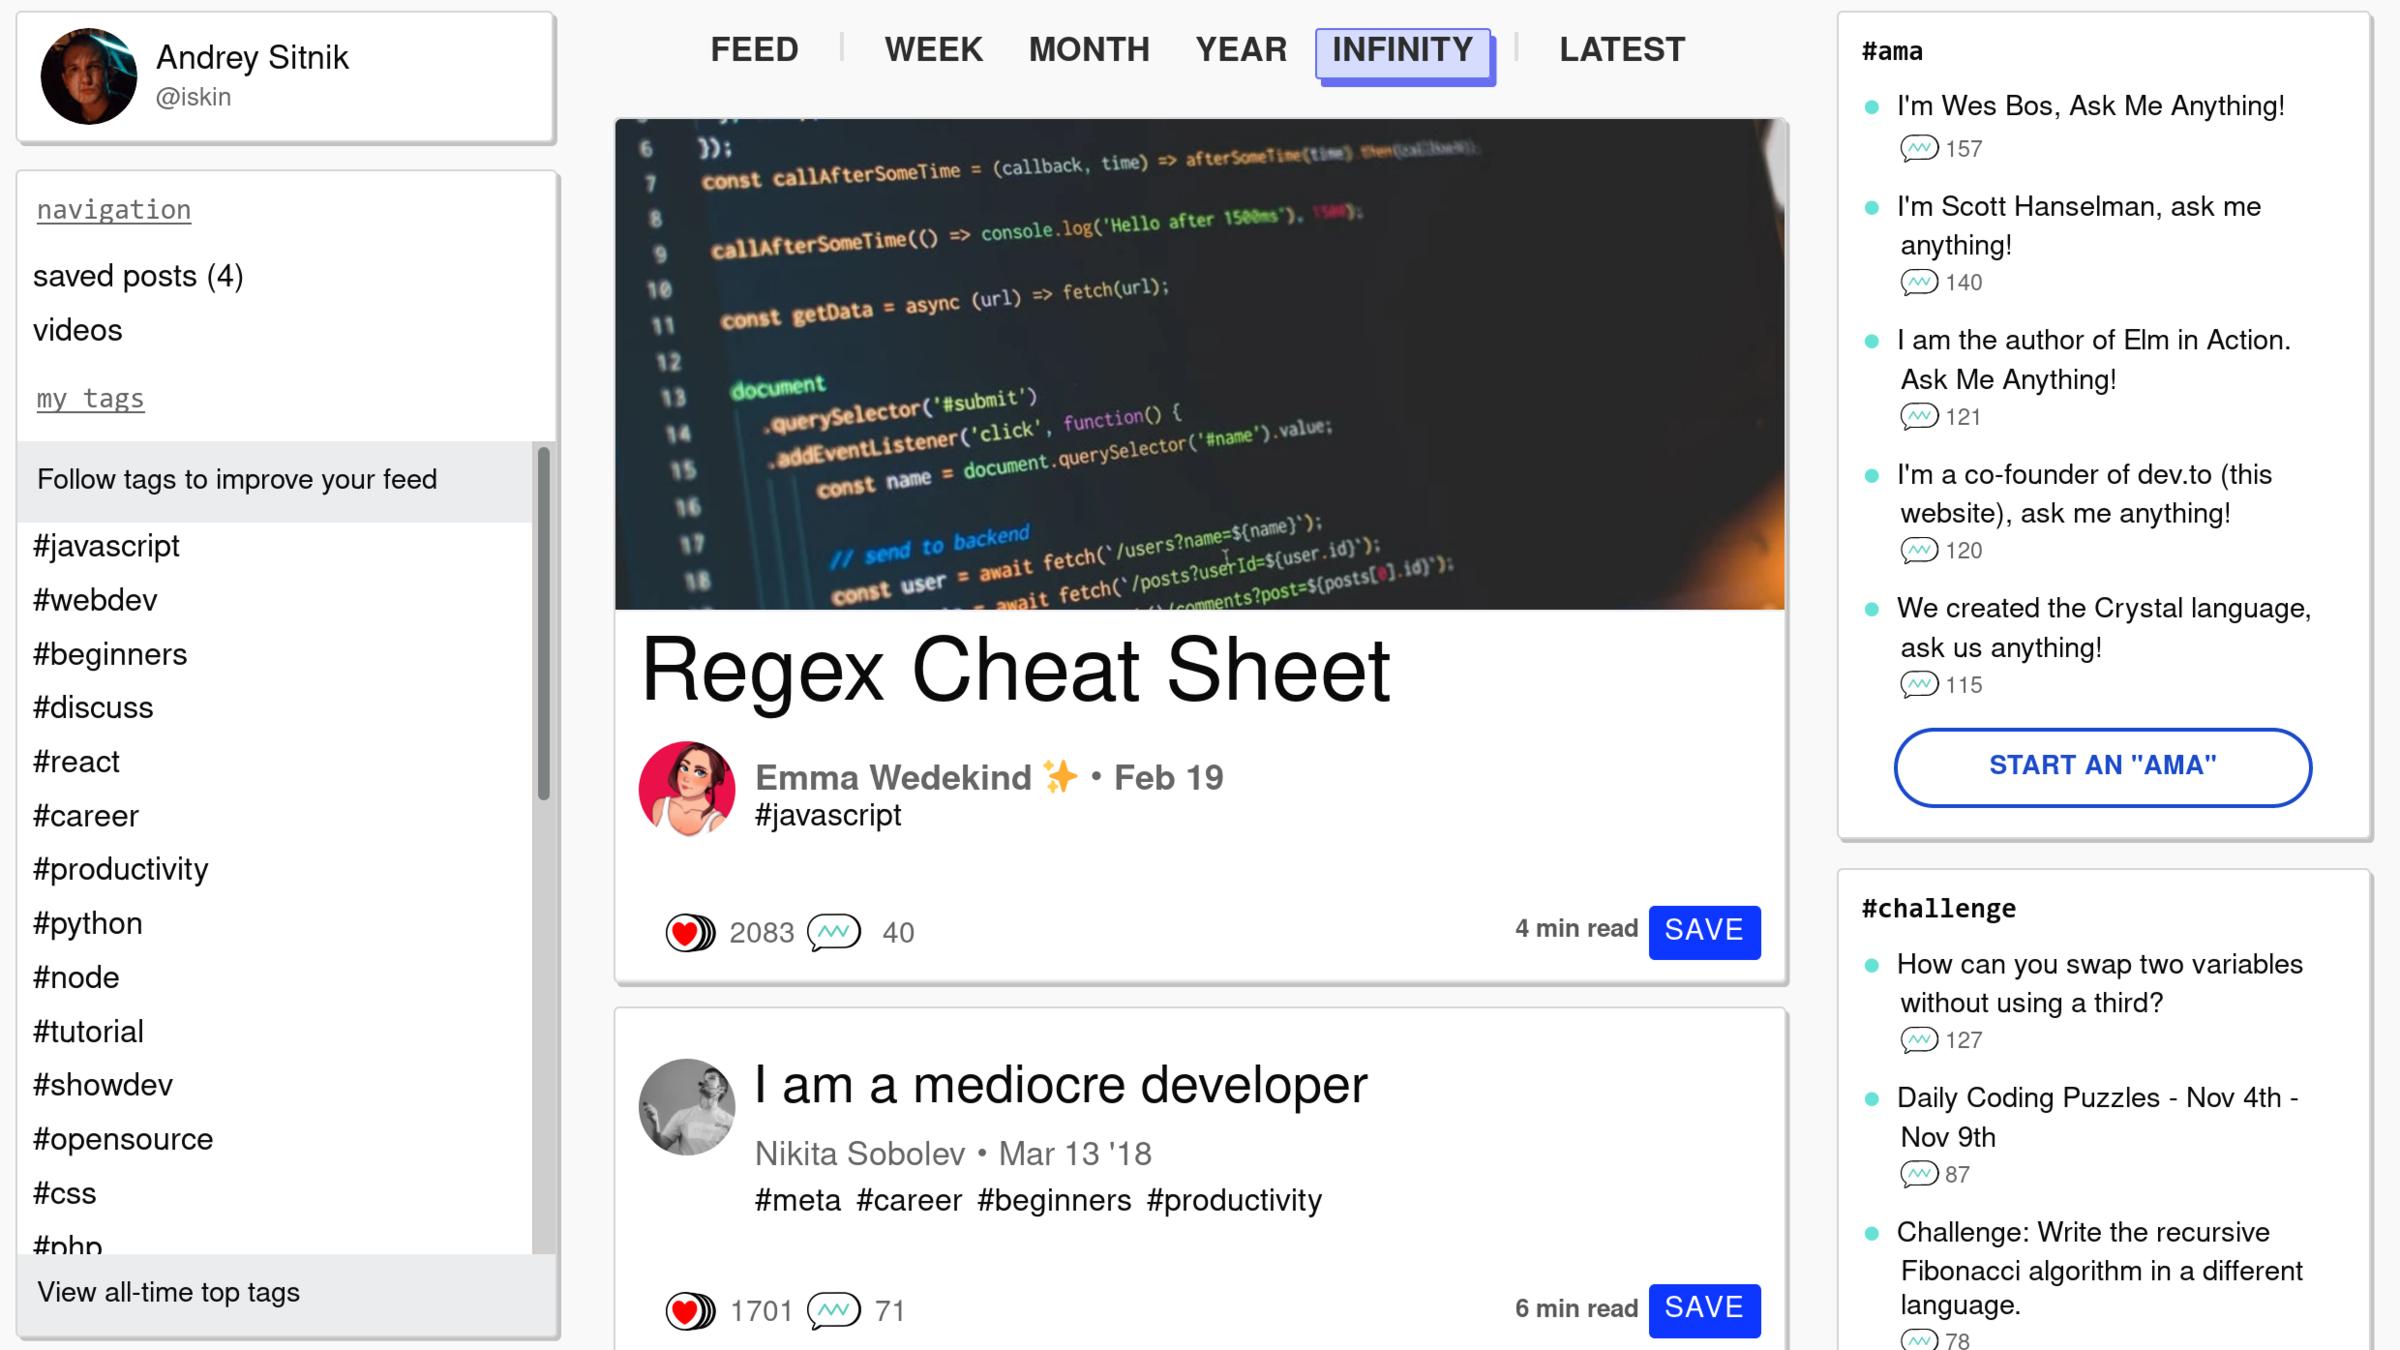Open the #productivity tag in my tags
Viewport: 2400px width, 1350px height.
point(121,870)
